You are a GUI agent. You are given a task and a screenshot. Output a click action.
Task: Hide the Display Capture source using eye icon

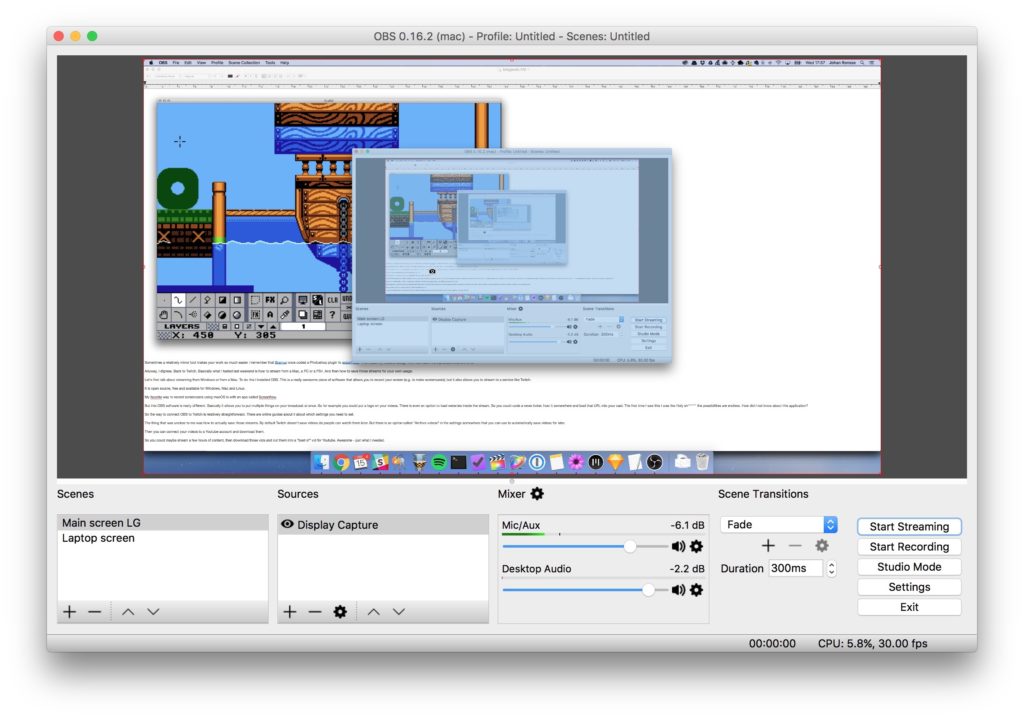point(287,524)
